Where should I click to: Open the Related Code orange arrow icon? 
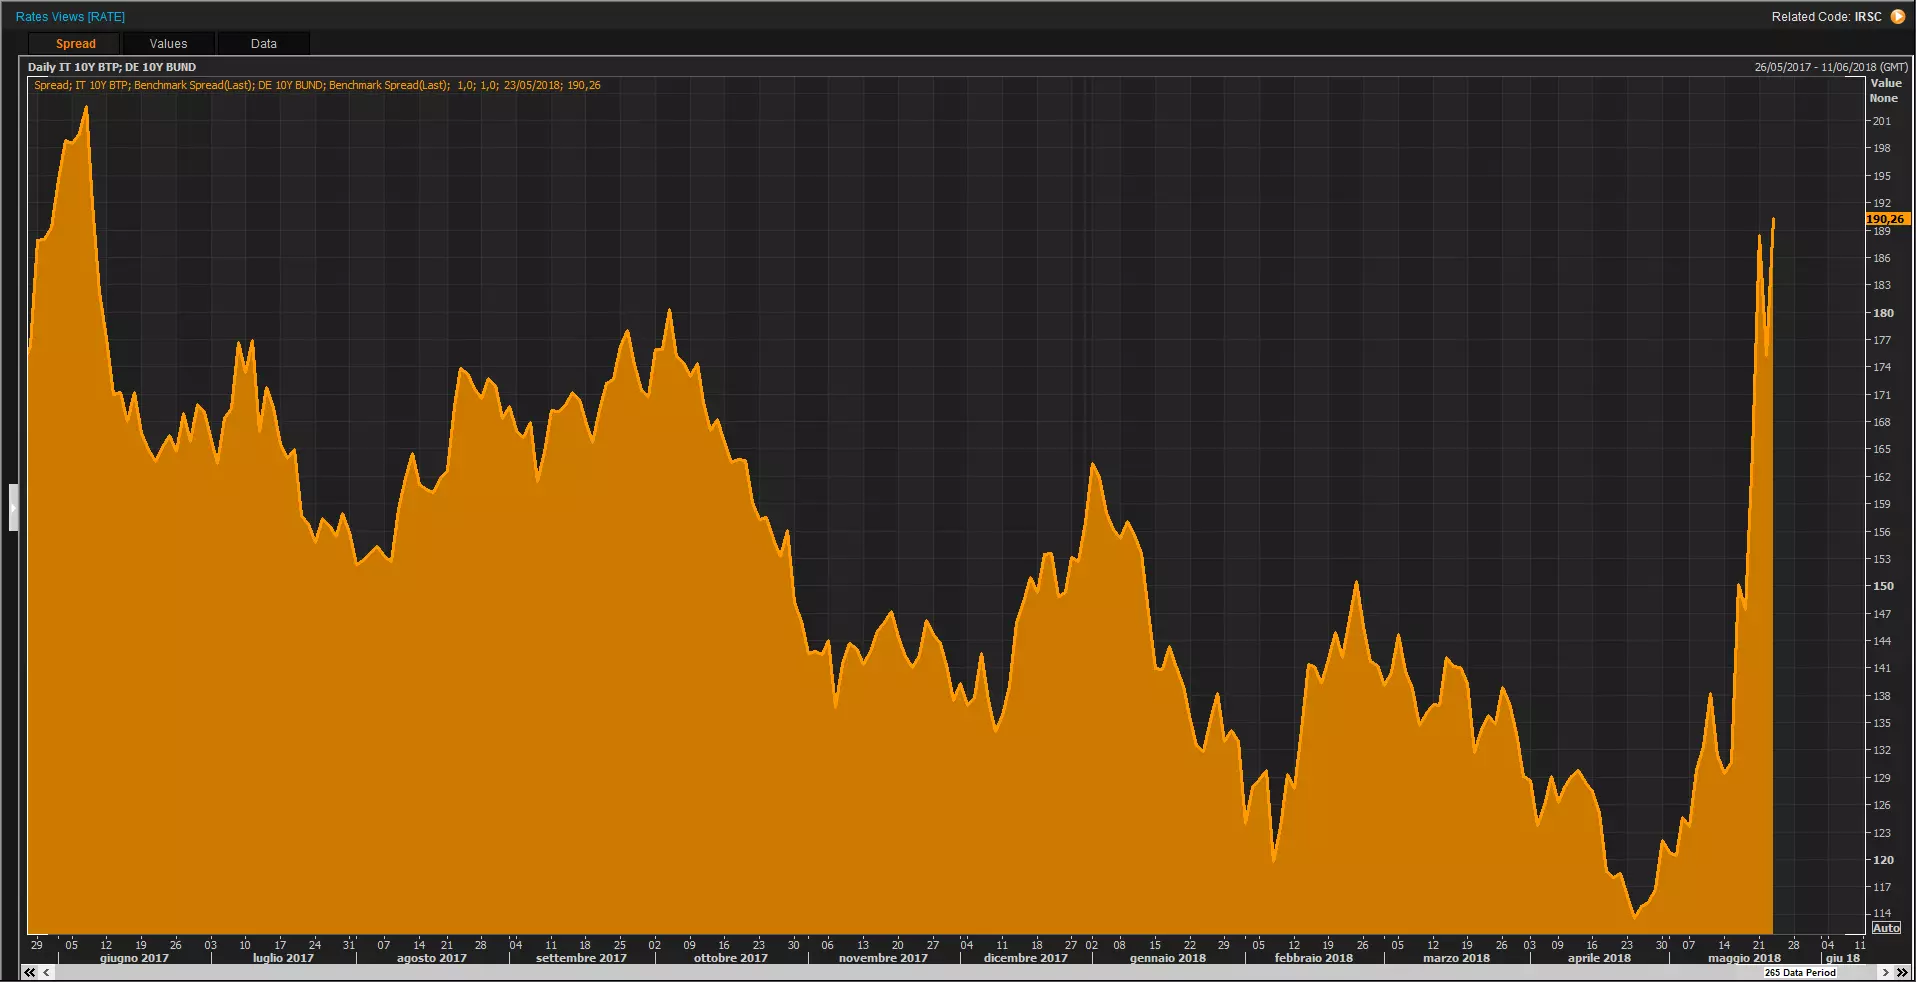[x=1897, y=16]
